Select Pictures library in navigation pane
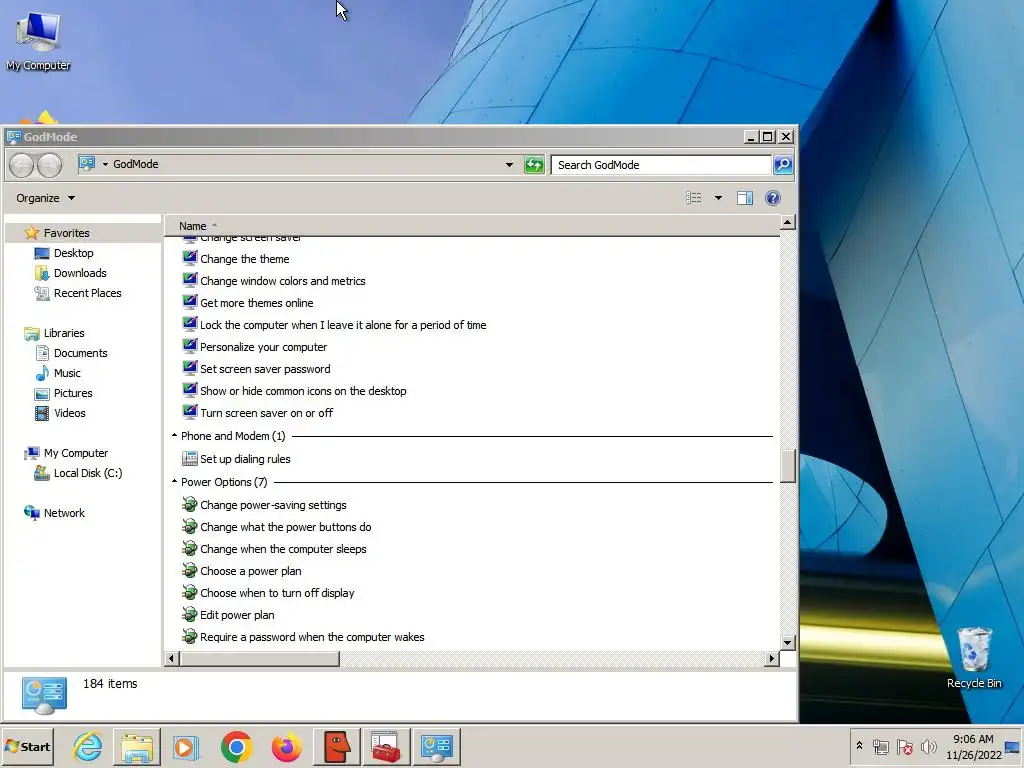Screen dimensions: 1024x768 click(72, 393)
